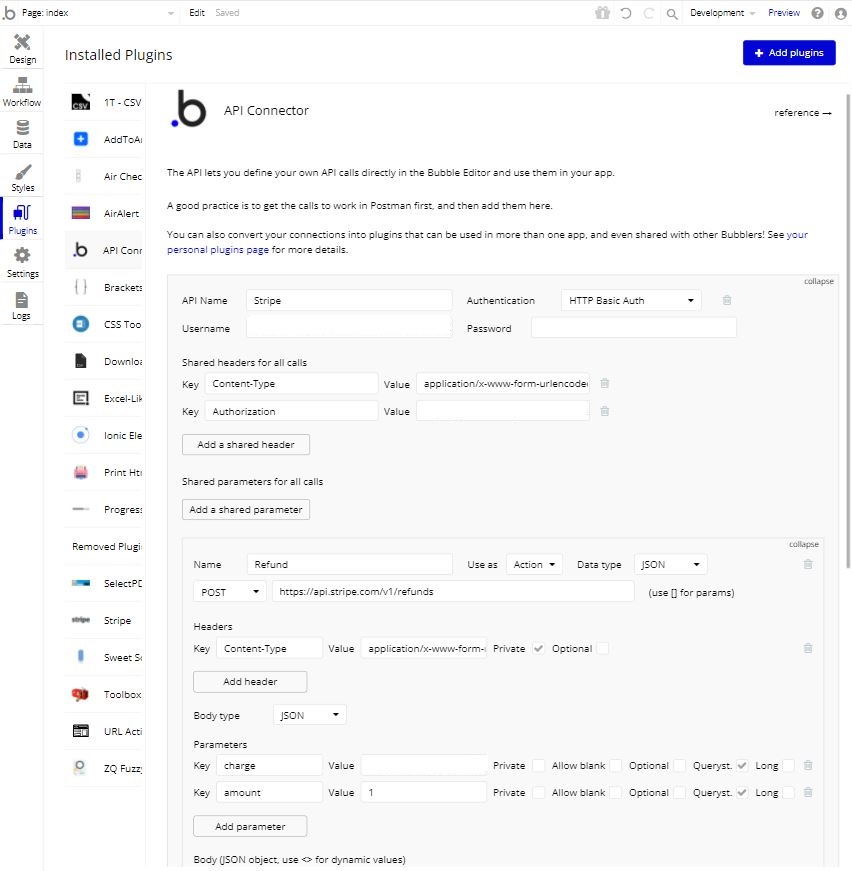
Task: Delete the Stripe API with trash icon
Action: pos(726,301)
